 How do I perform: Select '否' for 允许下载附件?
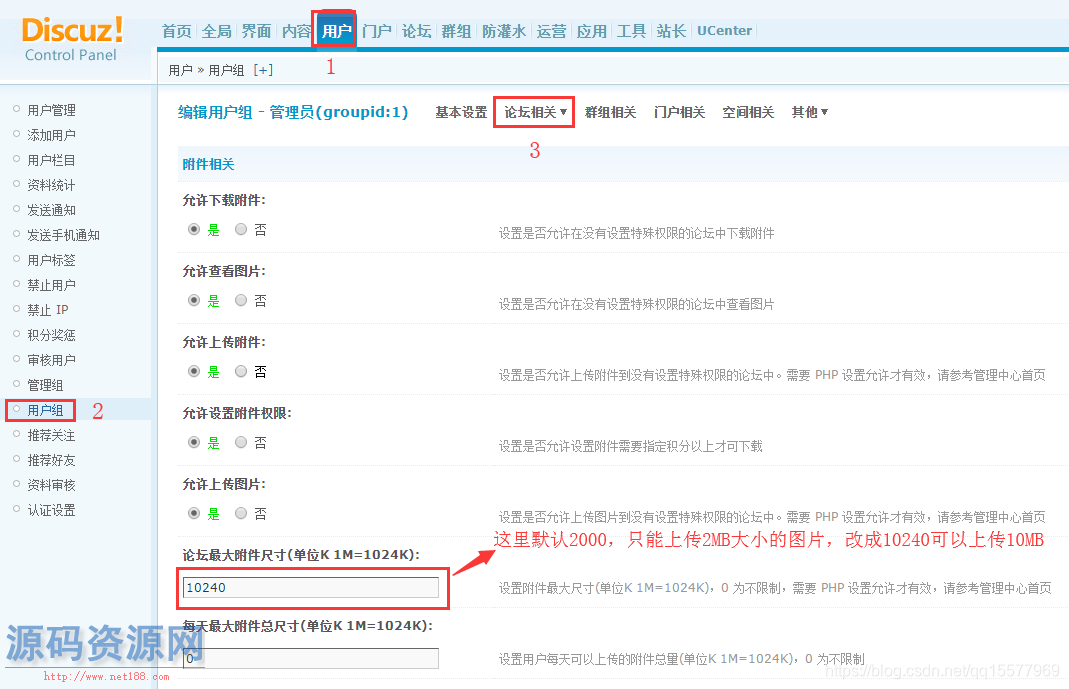pos(241,229)
